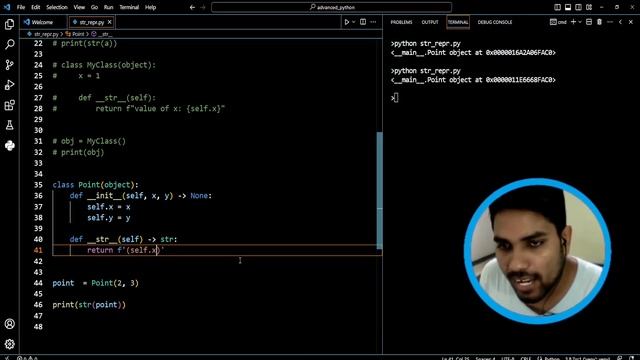This screenshot has height=360, width=640.
Task: Click the editor vertical scrollbar thumb
Action: coord(380,190)
